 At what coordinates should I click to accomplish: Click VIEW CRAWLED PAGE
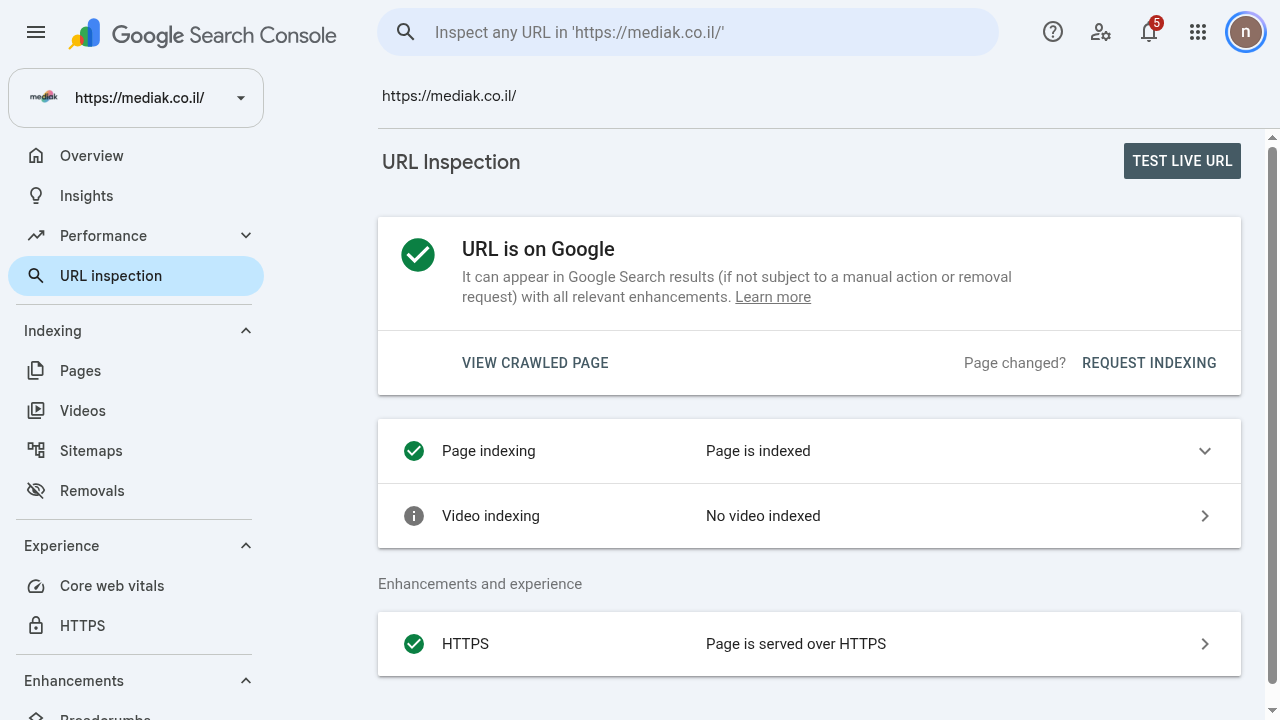(x=535, y=363)
